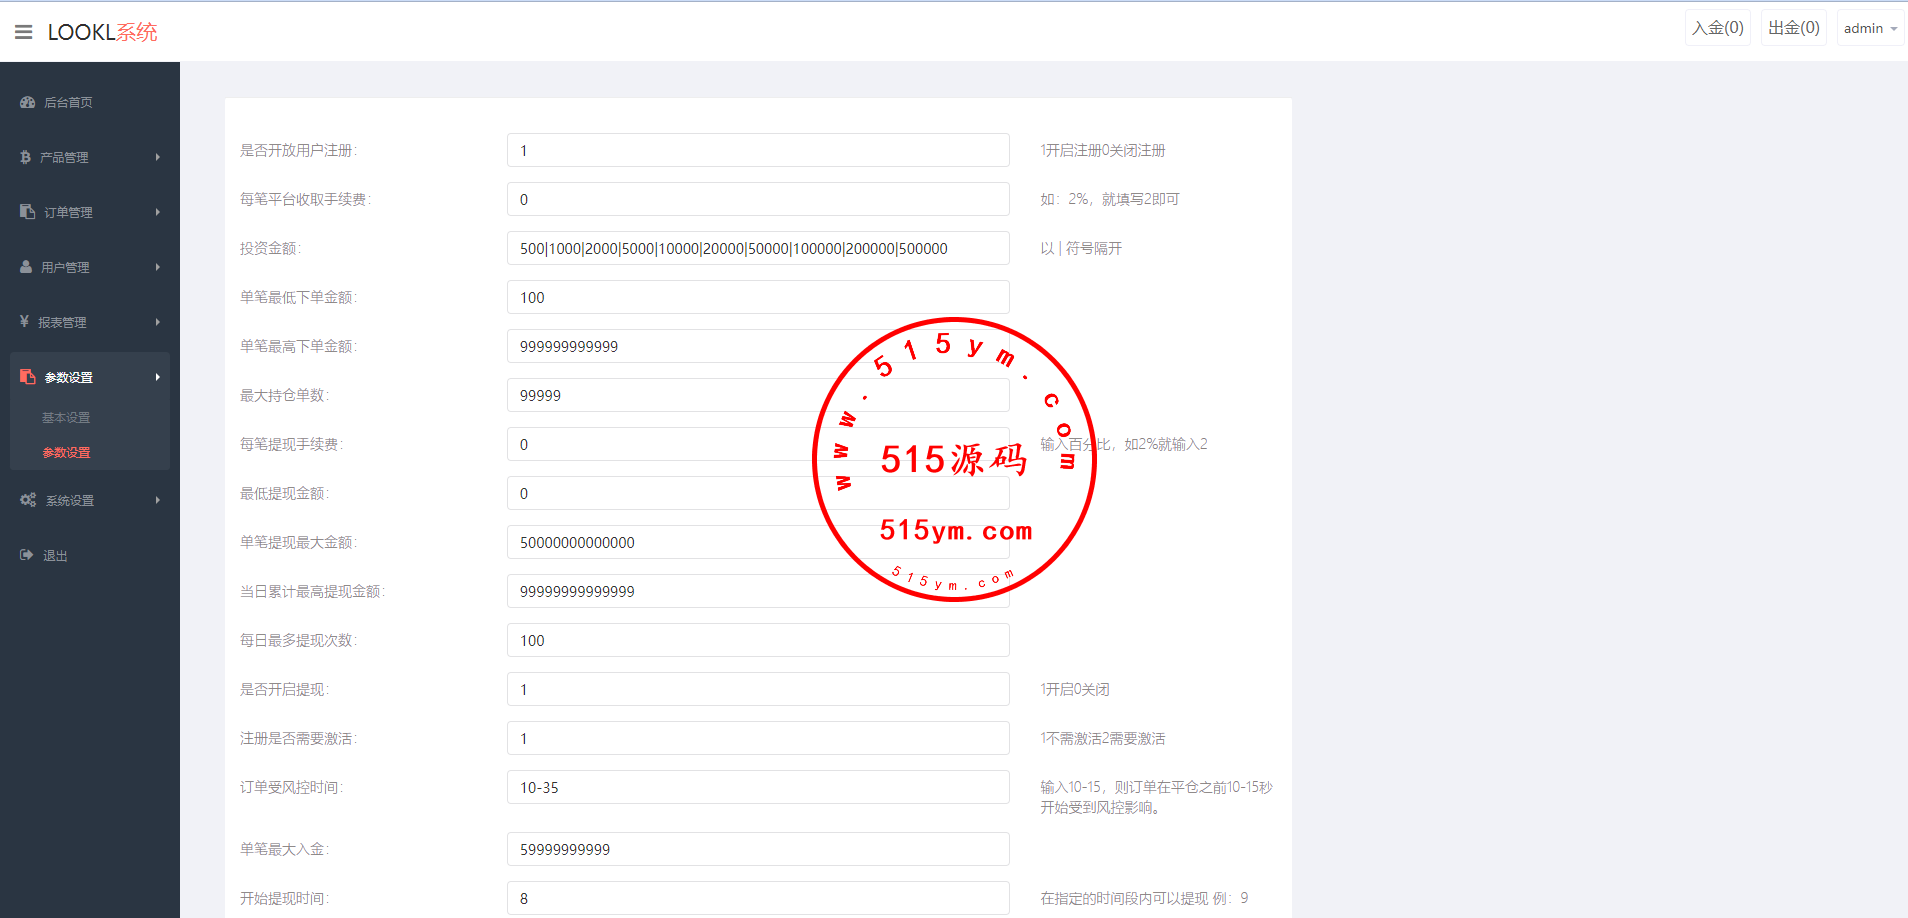1908x918 pixels.
Task: Click the 每日最多提现次数 input field
Action: (x=757, y=640)
